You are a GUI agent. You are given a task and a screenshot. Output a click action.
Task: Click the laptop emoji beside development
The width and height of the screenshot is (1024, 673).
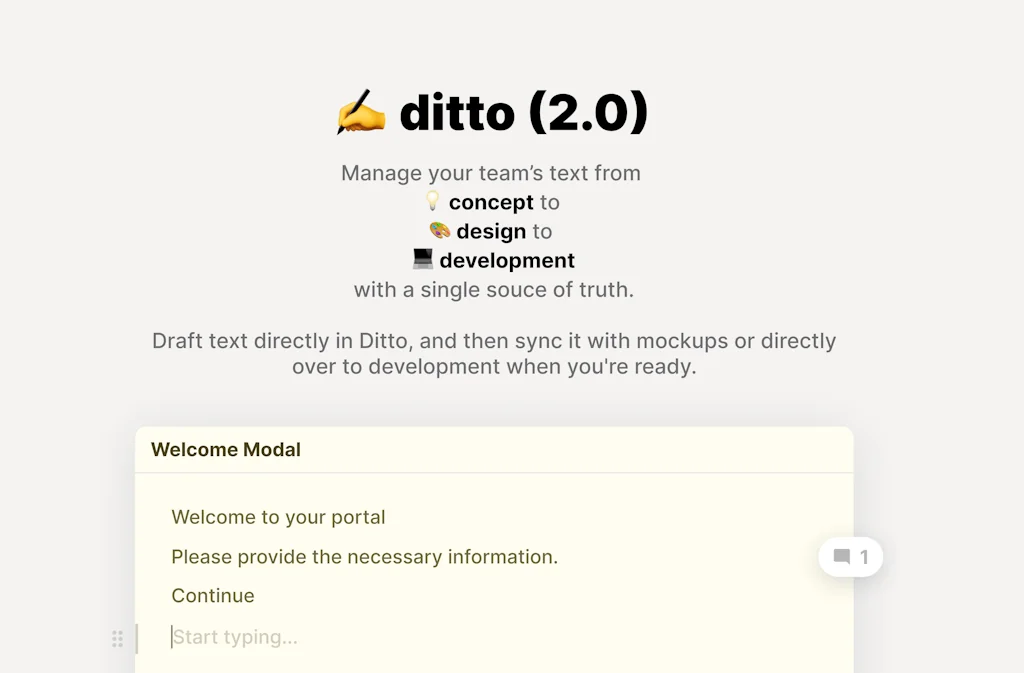pos(422,260)
